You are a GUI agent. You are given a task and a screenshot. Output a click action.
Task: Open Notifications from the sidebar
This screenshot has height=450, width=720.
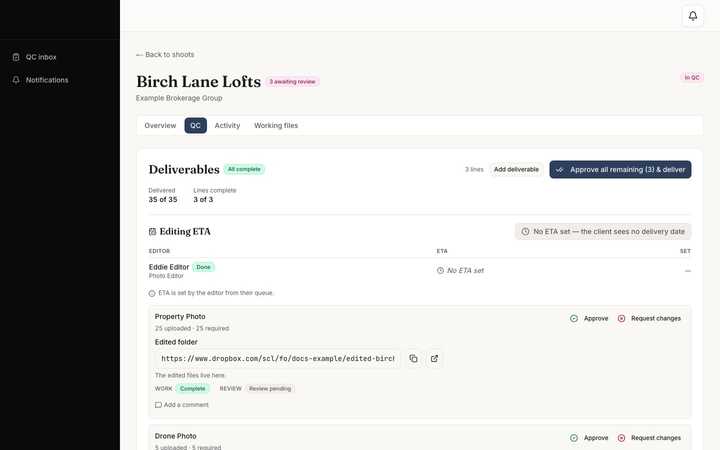(x=47, y=80)
